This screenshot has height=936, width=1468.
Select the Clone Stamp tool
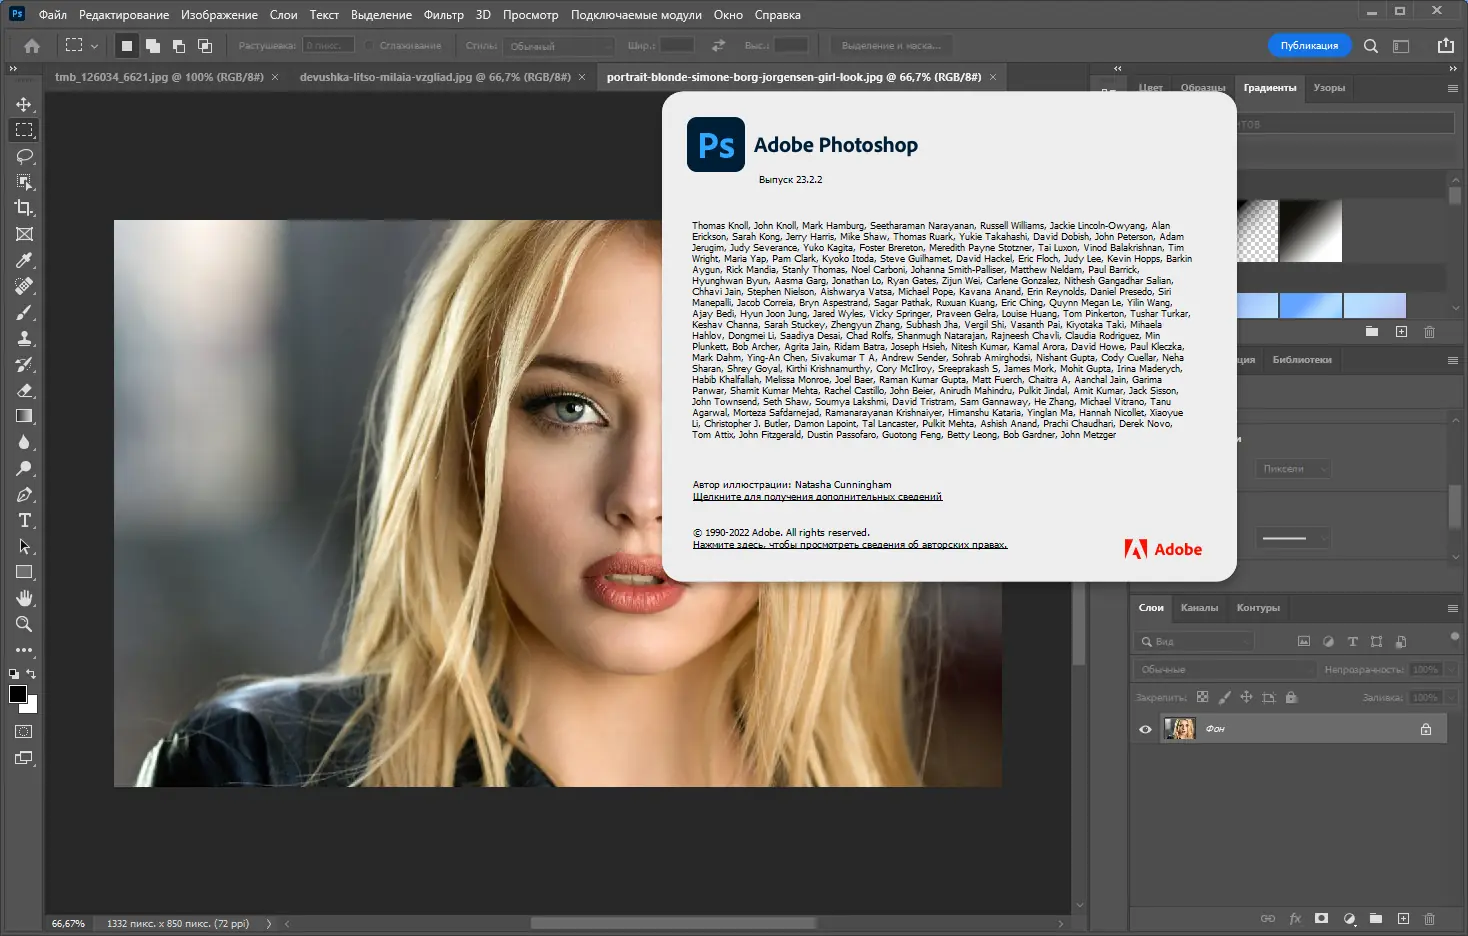24,338
